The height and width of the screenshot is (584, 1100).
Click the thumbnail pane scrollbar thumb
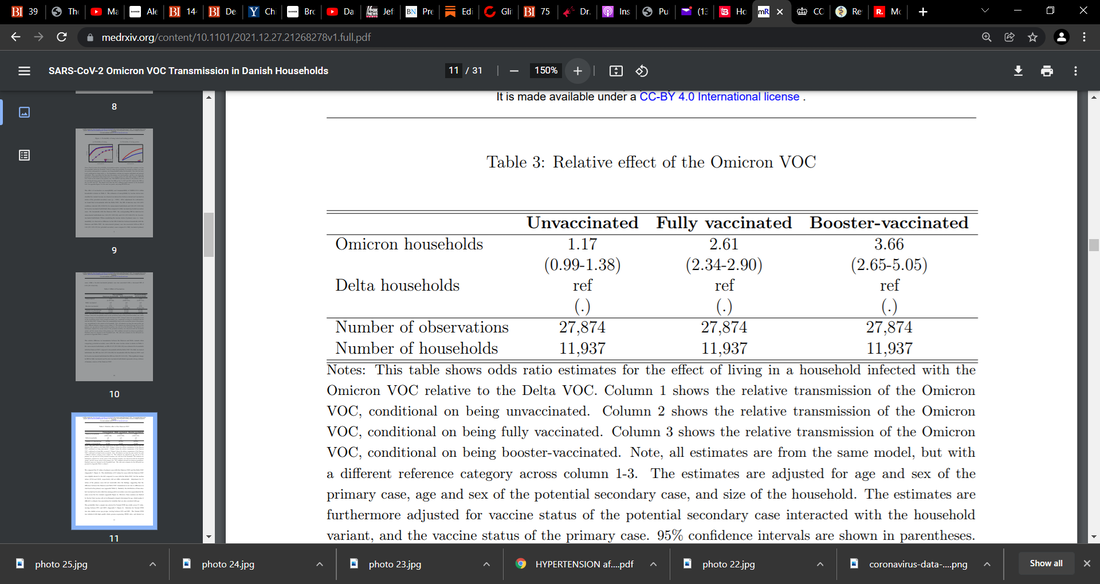[208, 235]
